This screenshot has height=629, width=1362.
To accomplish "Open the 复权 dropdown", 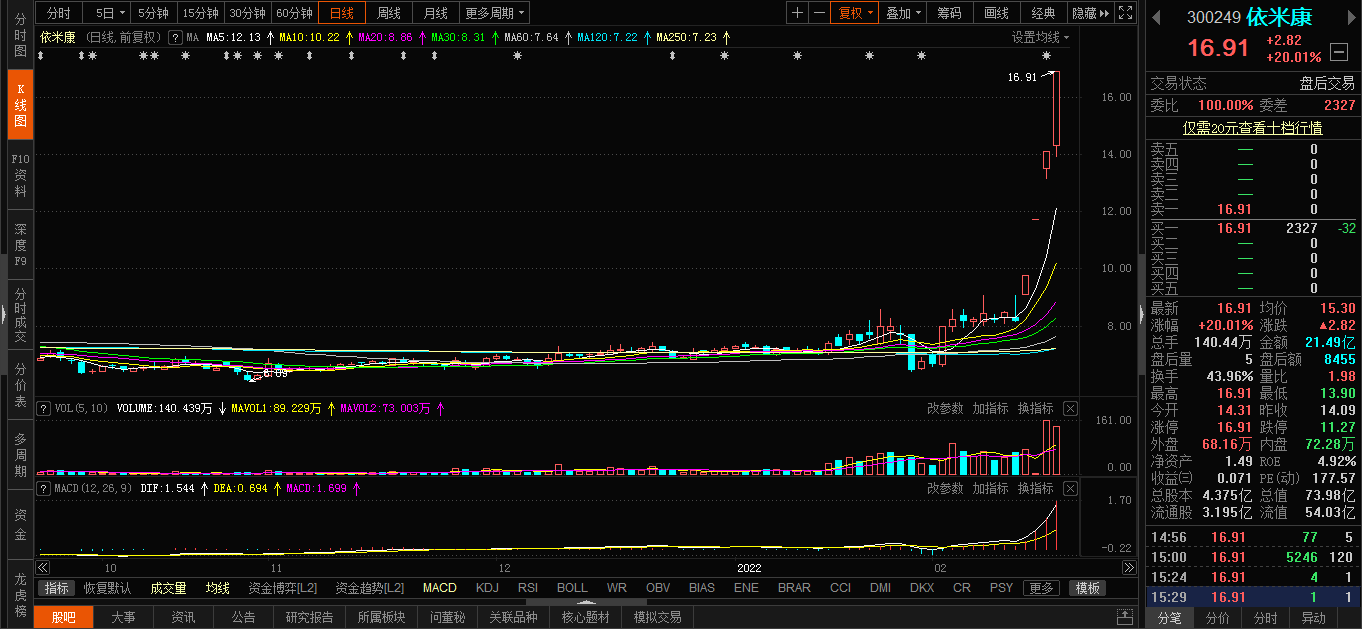I will click(855, 13).
